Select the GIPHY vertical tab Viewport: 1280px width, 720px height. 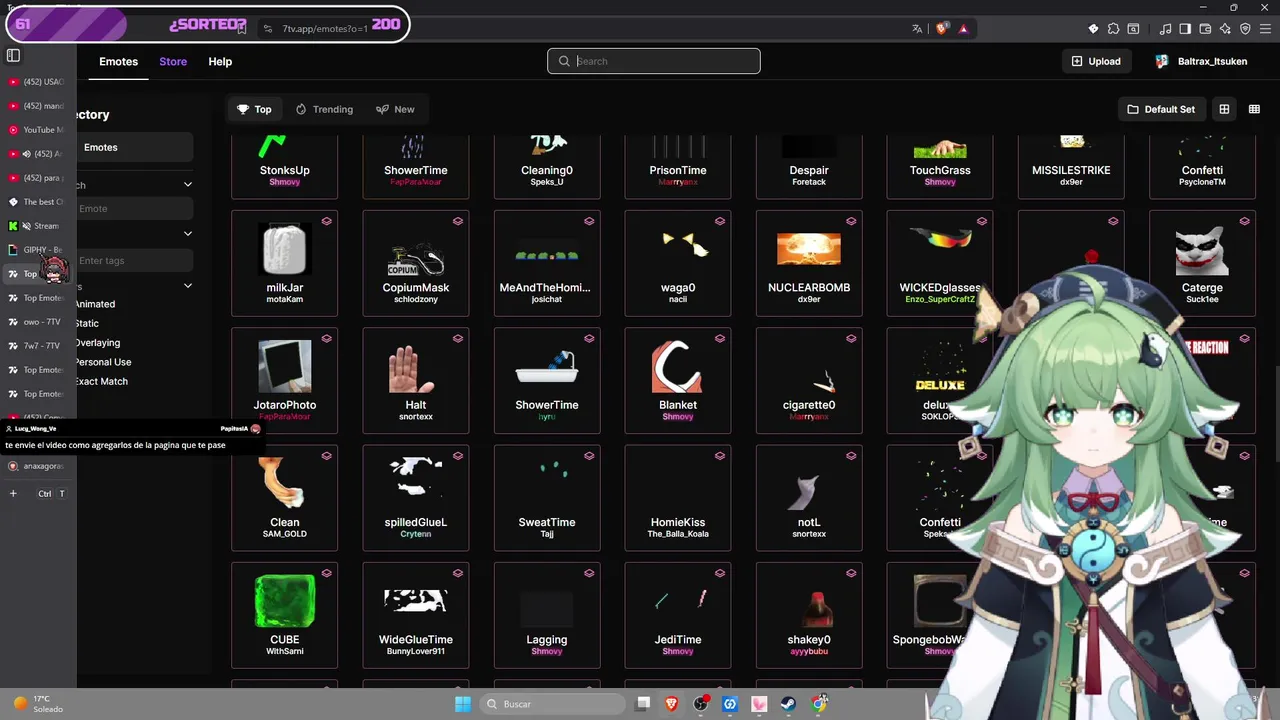click(x=36, y=250)
